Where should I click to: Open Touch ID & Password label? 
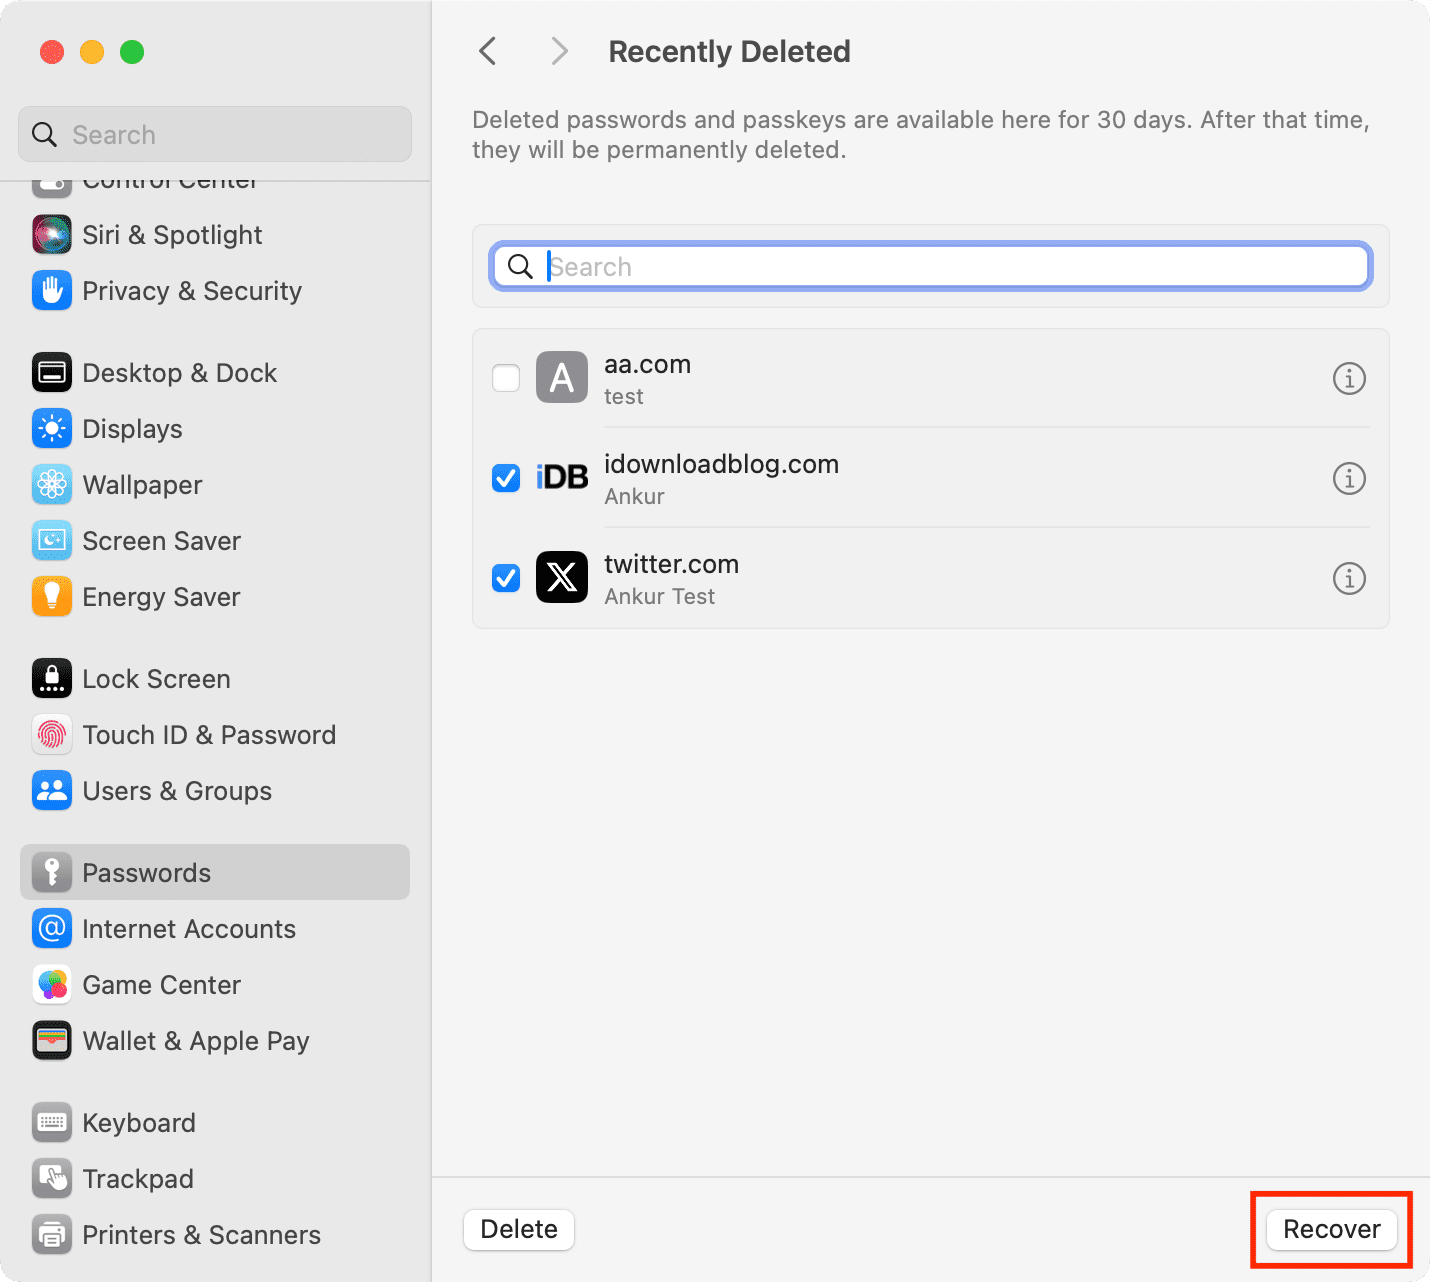209,735
